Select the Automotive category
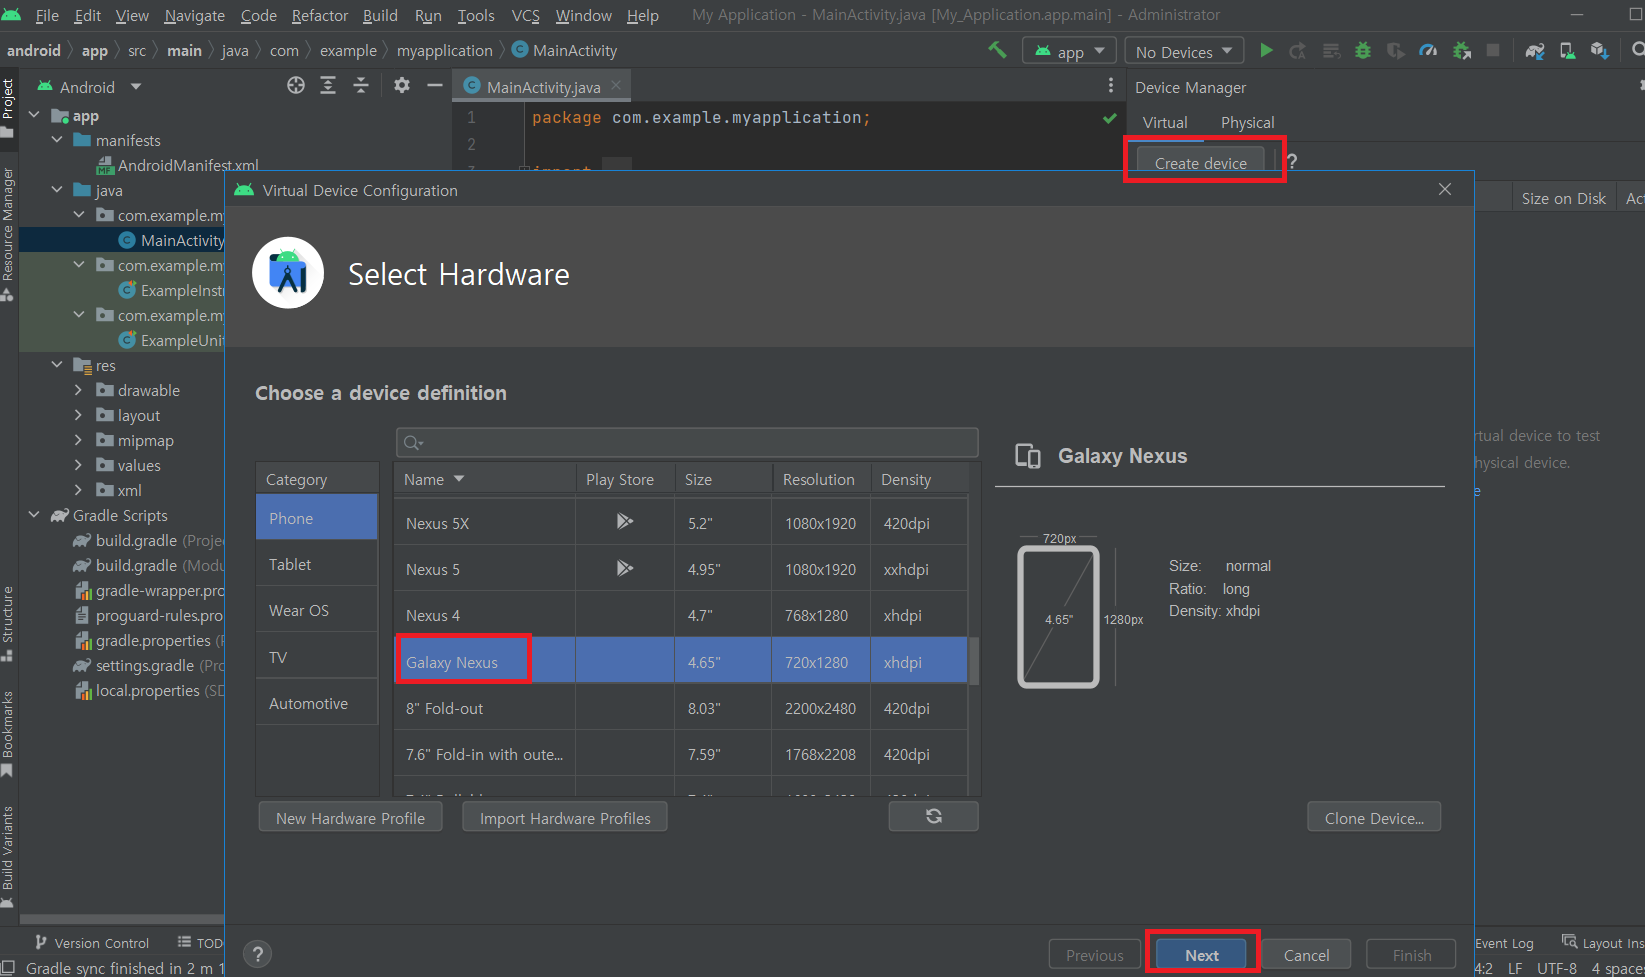The height and width of the screenshot is (977, 1645). 317,703
